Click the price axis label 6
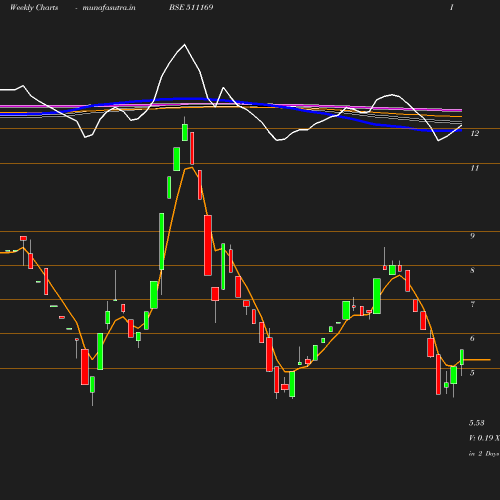The width and height of the screenshot is (500, 500). click(472, 338)
